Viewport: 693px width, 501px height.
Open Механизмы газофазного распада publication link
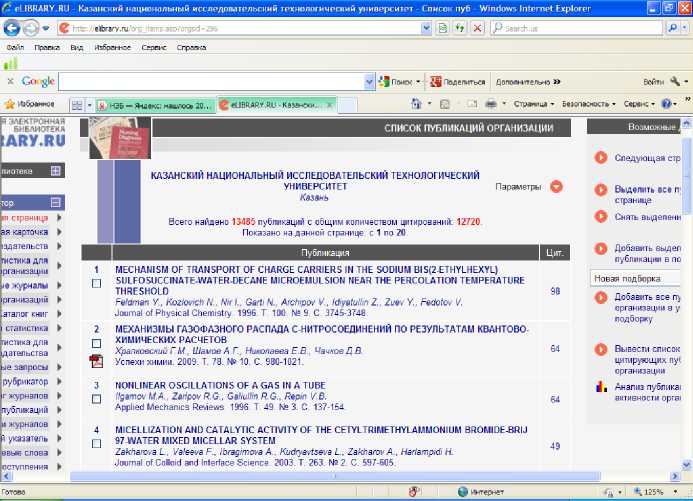322,334
